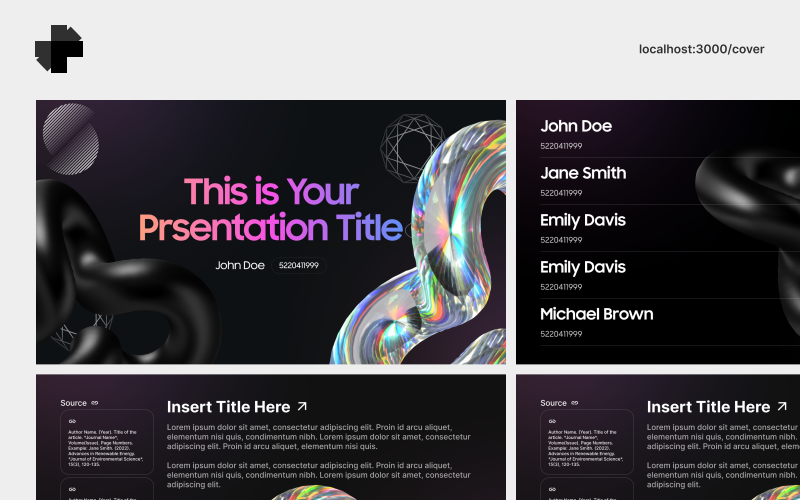800x500 pixels.
Task: Select Michael Brown in the members list
Action: coord(596,314)
